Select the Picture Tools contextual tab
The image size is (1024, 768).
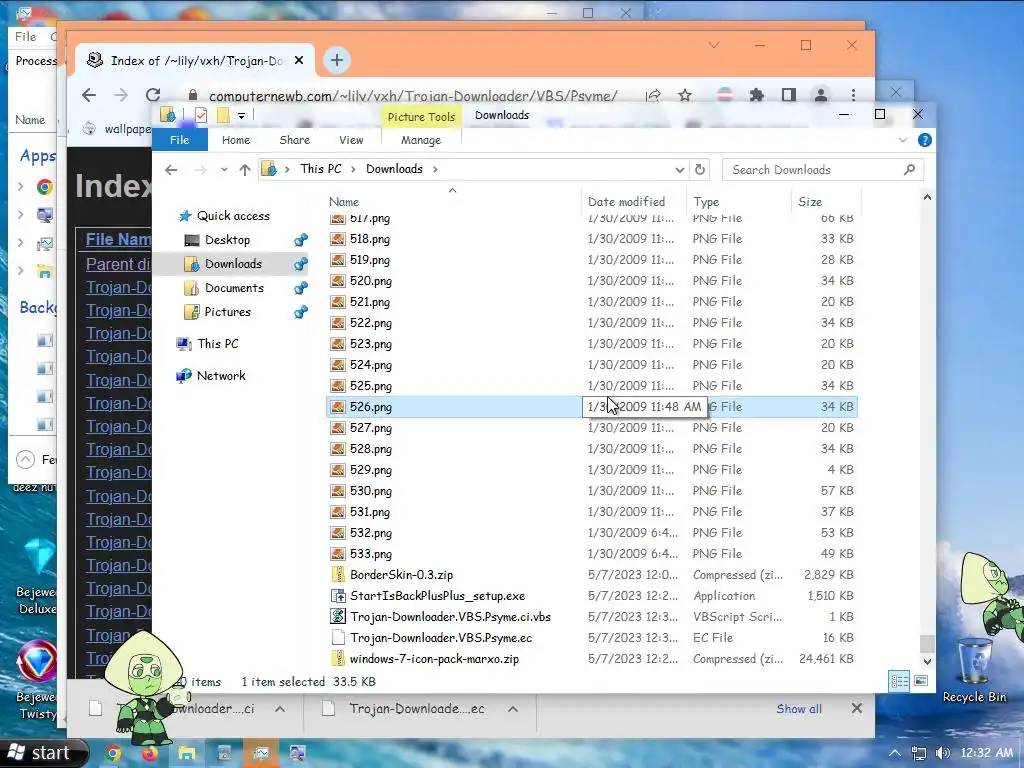tap(421, 117)
